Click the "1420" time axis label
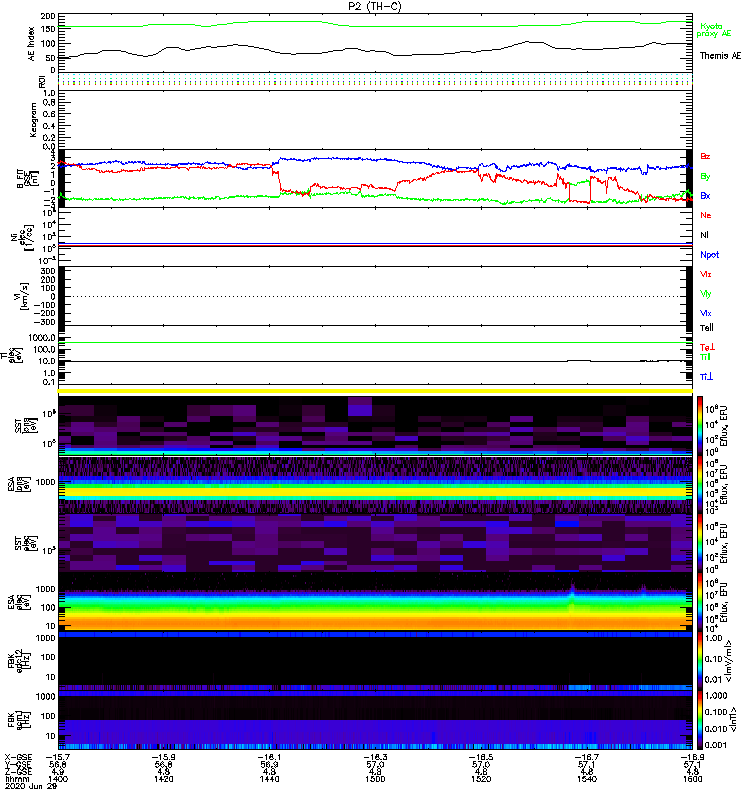Image resolution: width=750 pixels, height=800 pixels. 164,779
